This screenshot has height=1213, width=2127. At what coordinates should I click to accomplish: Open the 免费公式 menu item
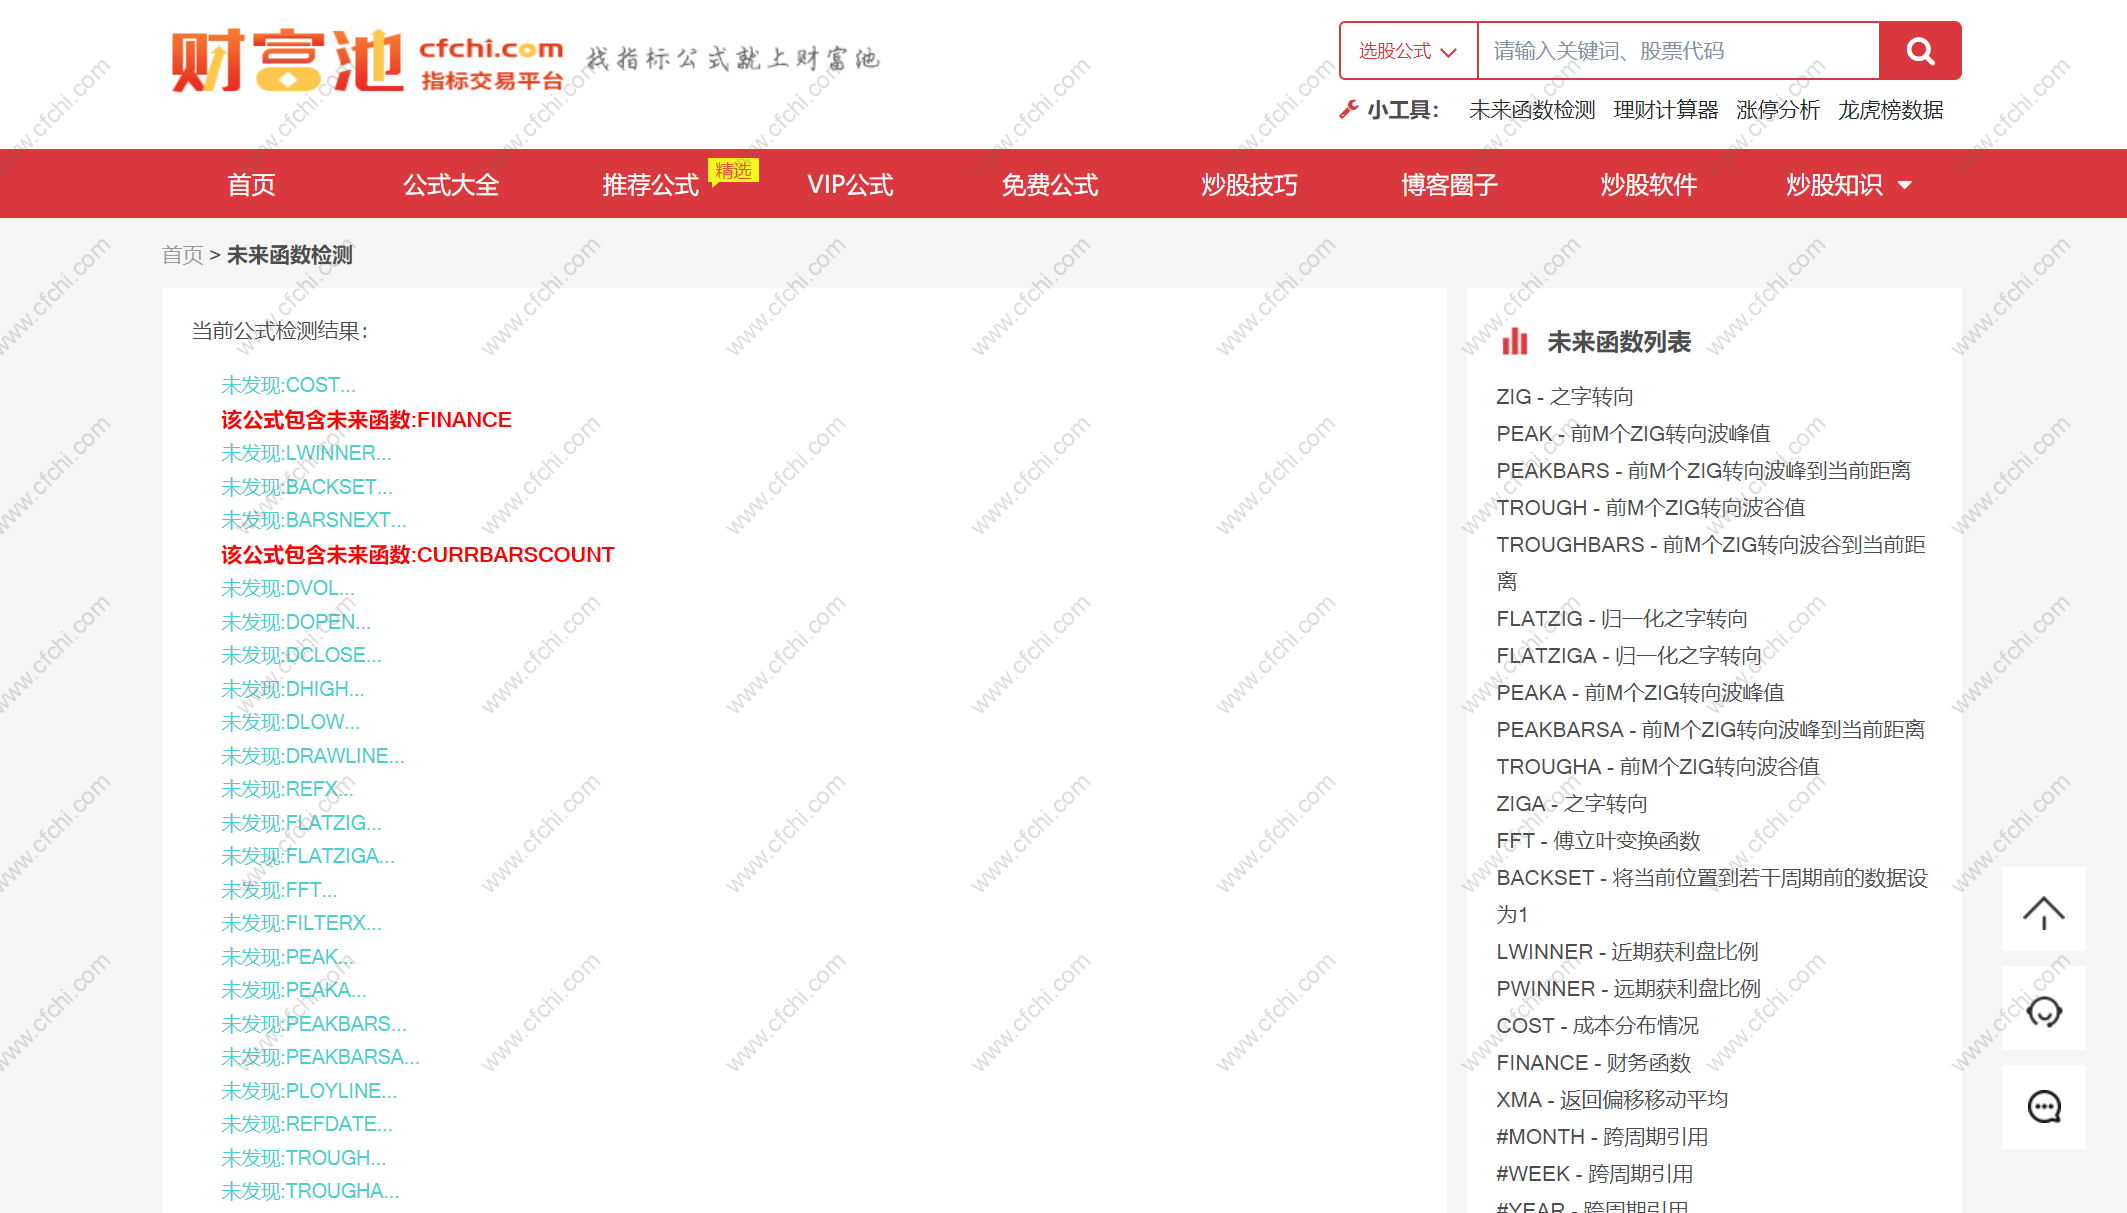point(1049,185)
